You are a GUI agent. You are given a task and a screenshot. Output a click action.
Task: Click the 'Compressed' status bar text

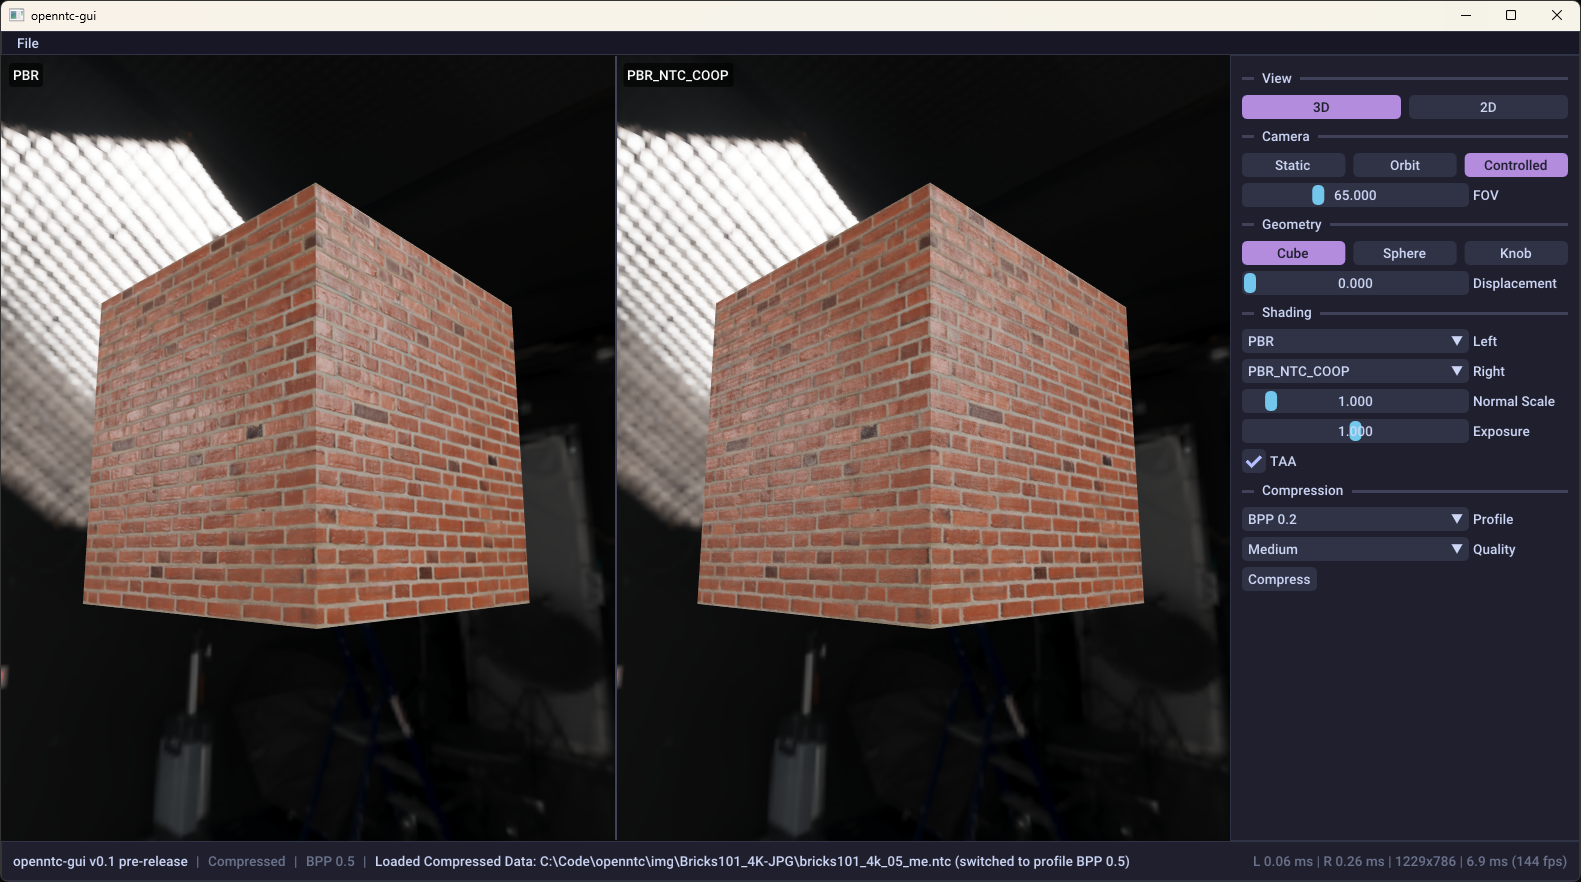[x=246, y=861]
